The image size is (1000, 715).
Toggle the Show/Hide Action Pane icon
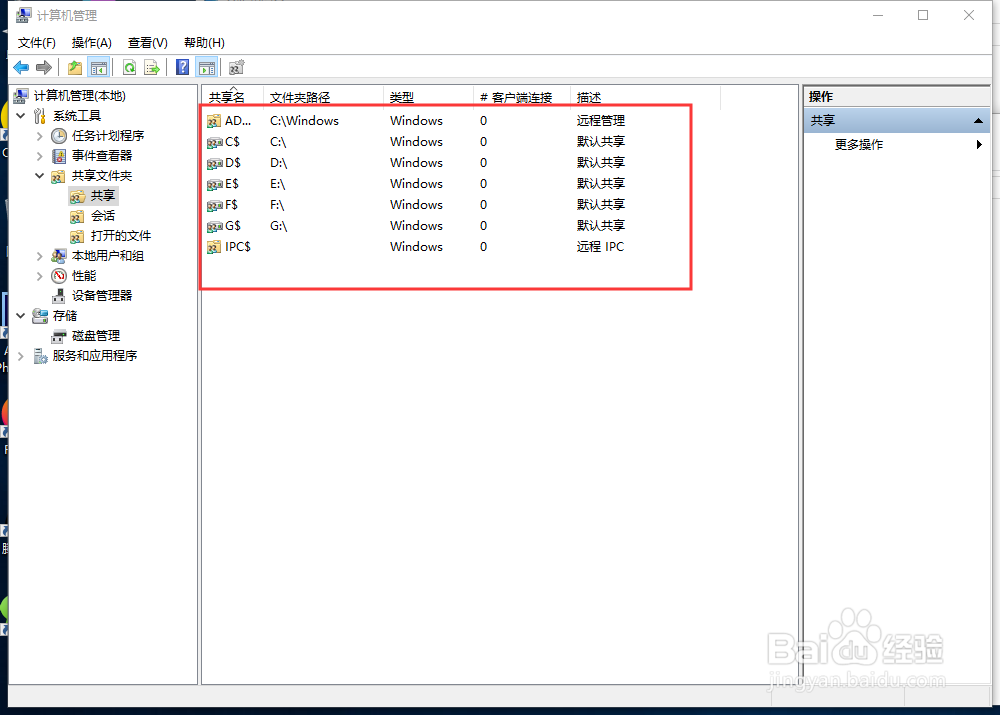[x=207, y=67]
